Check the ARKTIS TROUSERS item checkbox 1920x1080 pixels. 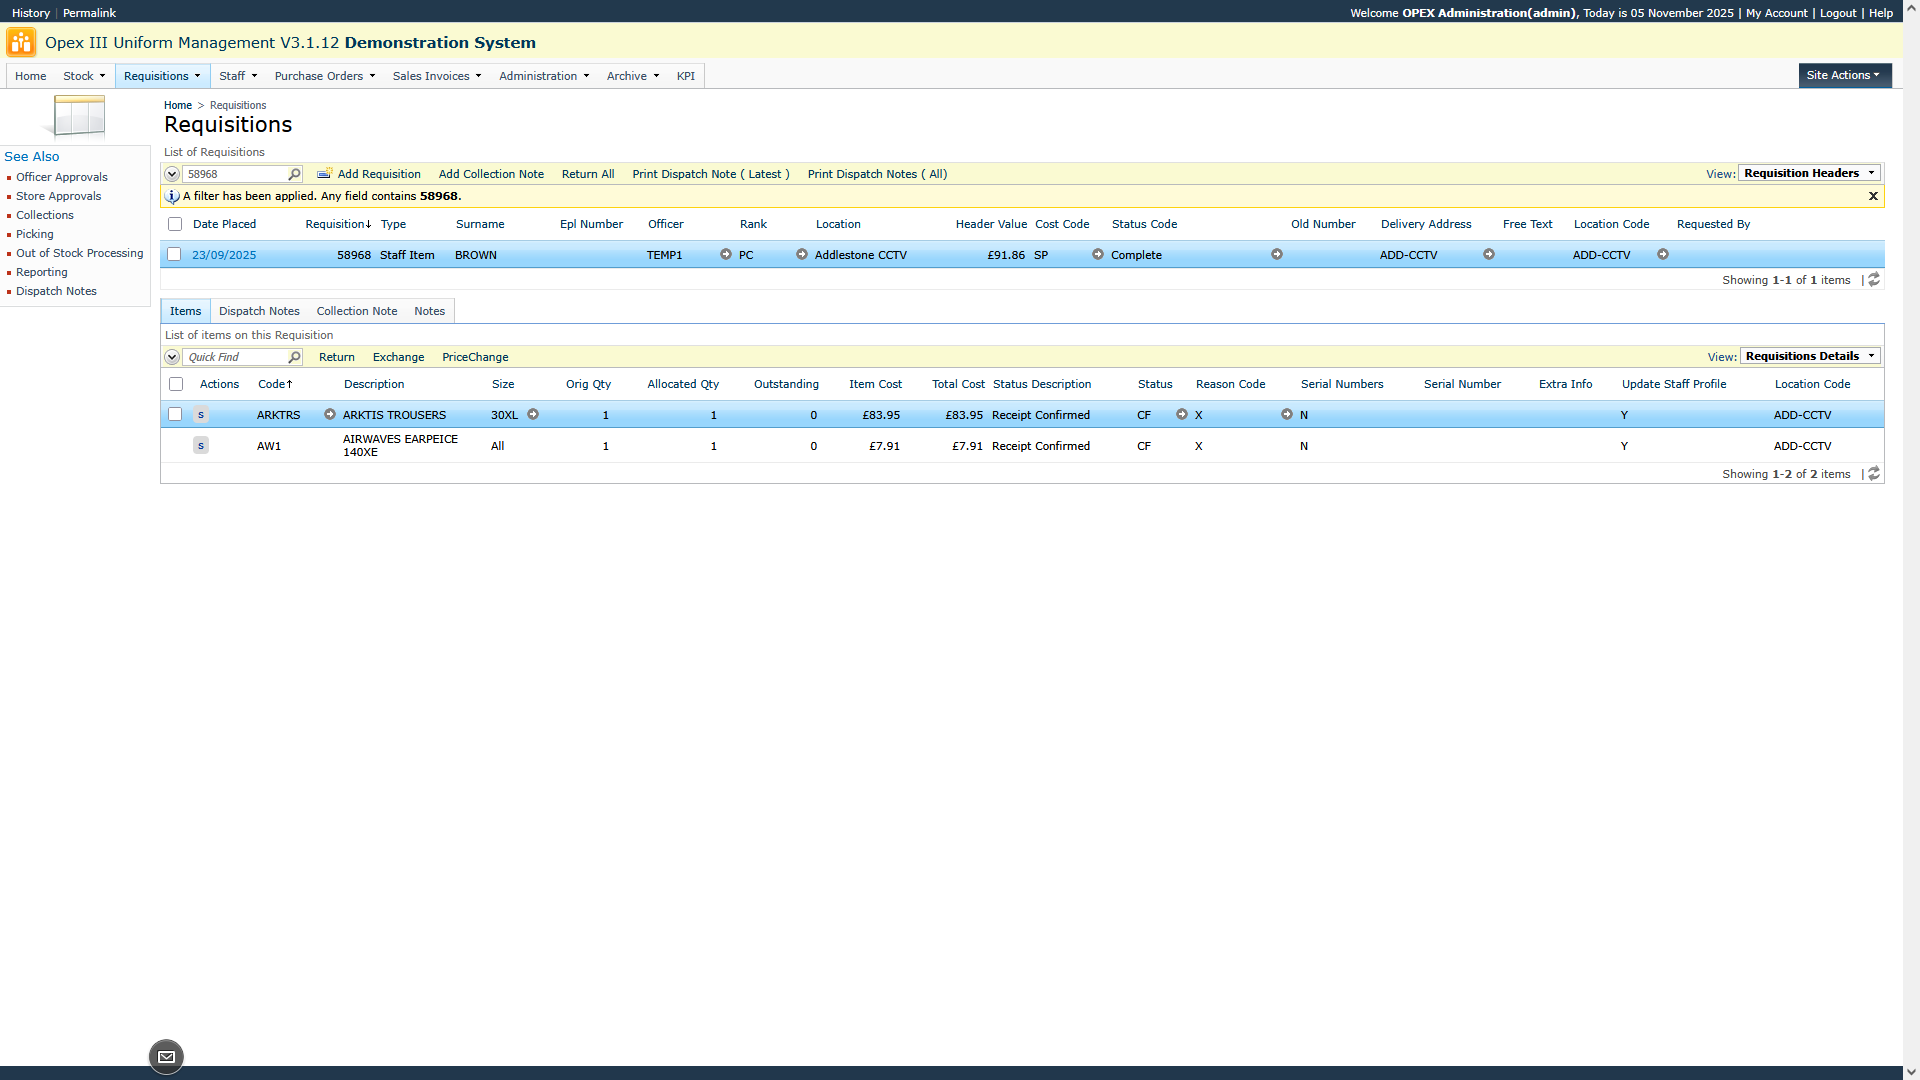(x=175, y=415)
